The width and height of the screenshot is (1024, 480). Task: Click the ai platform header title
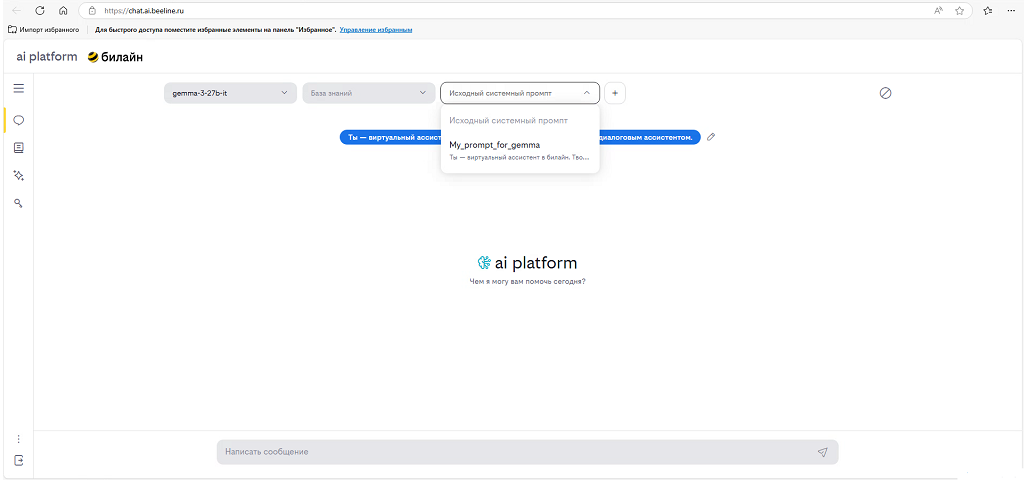(x=46, y=57)
